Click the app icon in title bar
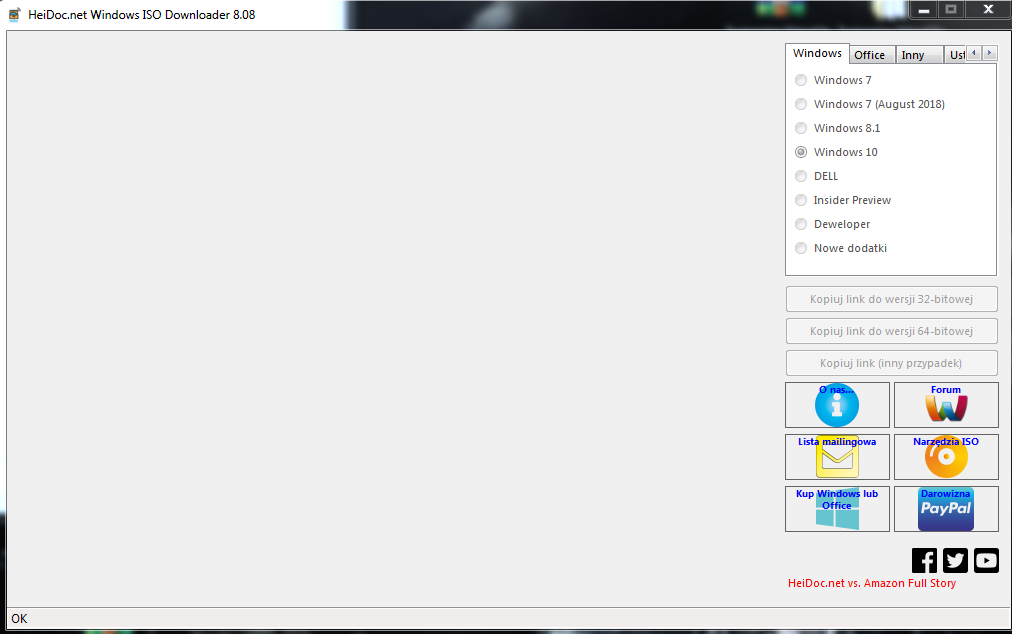The height and width of the screenshot is (634, 1012). tap(15, 15)
